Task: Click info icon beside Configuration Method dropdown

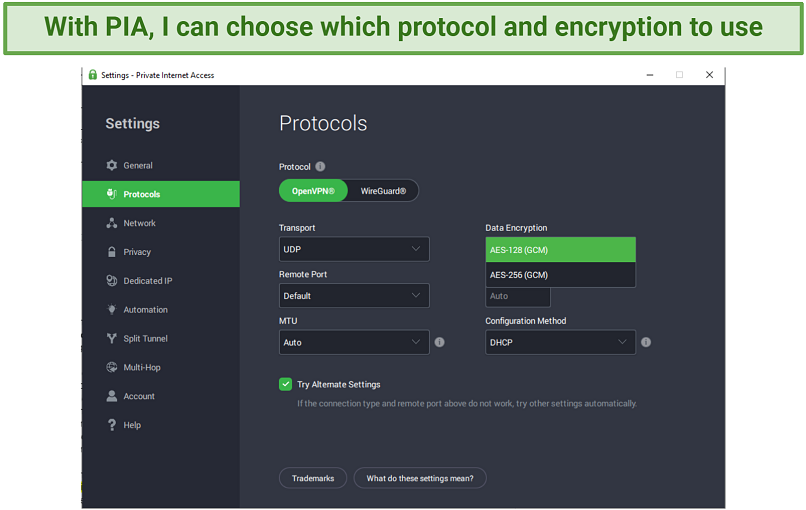Action: point(646,342)
